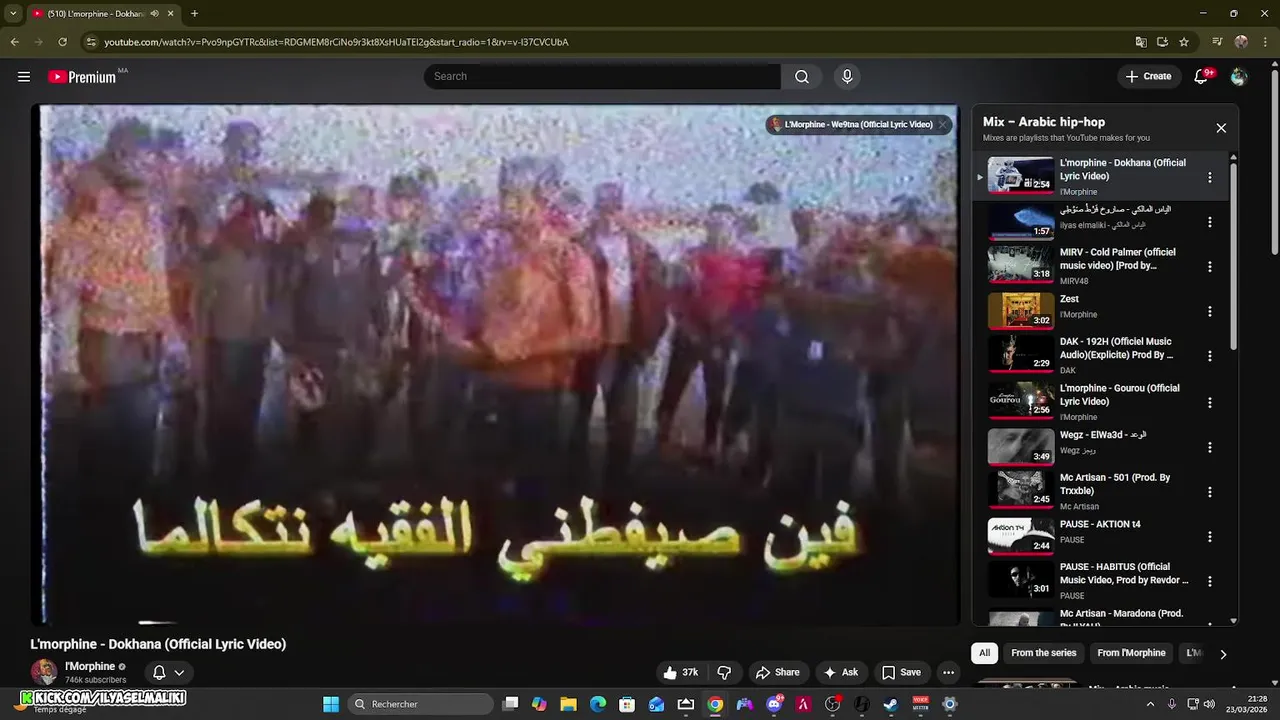Play DAK - 192H (Officiel Music Audio) title
This screenshot has width=1280, height=720.
point(1116,348)
